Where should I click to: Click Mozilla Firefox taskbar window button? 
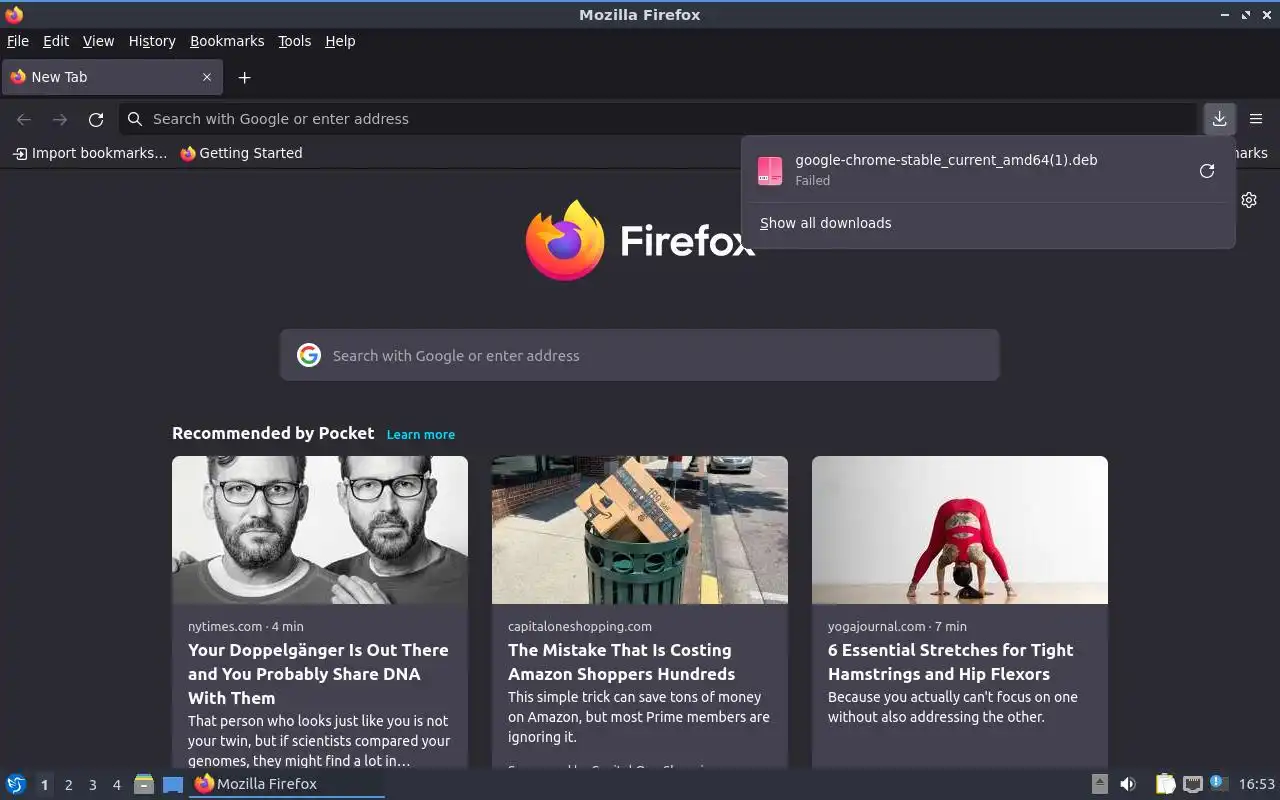(287, 784)
